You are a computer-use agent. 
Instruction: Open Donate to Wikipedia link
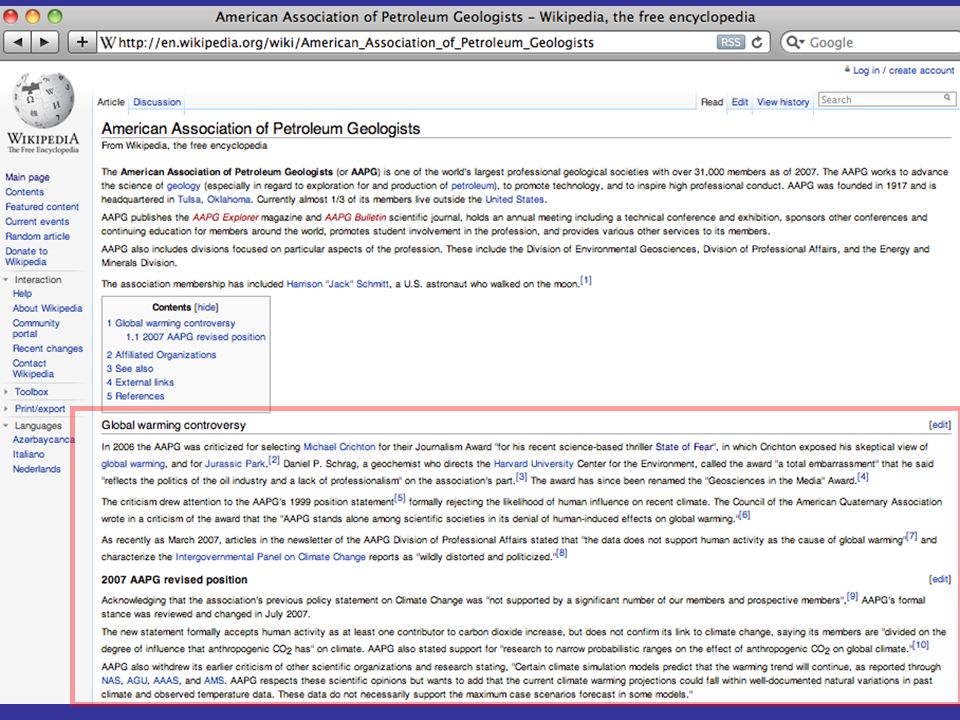26,256
